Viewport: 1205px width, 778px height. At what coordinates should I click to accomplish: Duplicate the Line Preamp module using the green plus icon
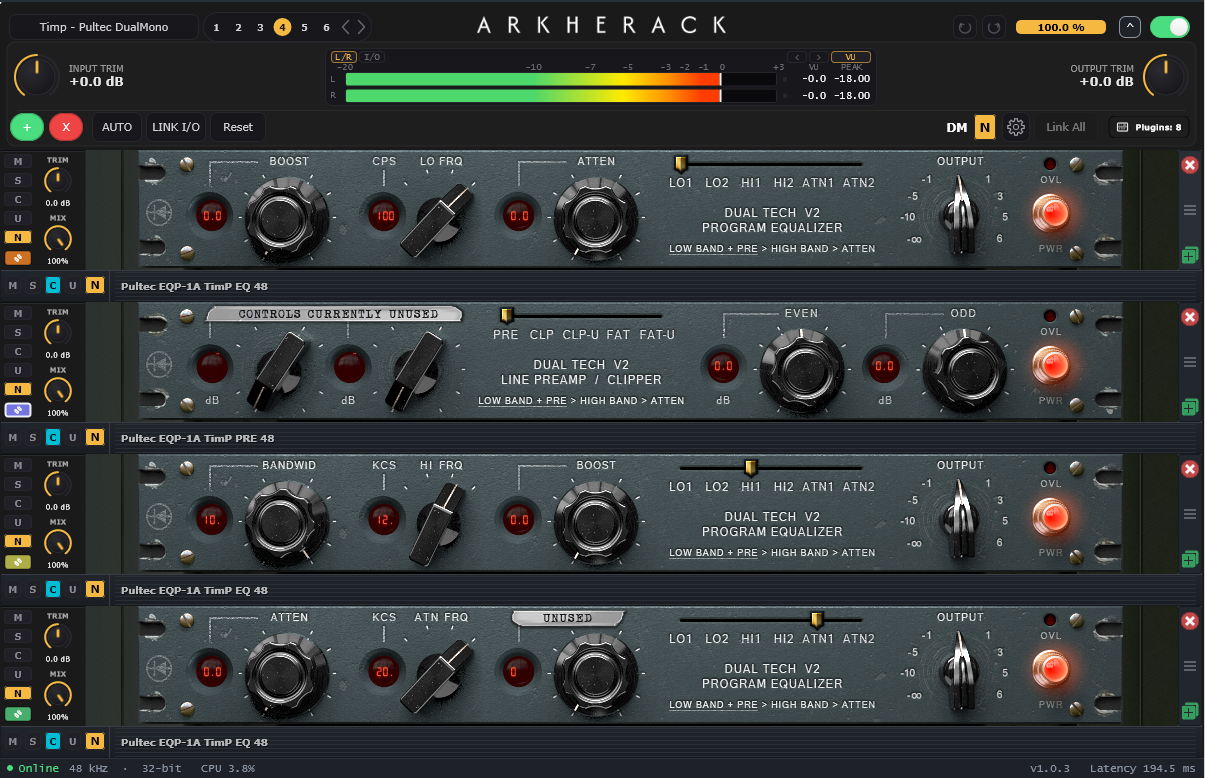[x=1190, y=408]
